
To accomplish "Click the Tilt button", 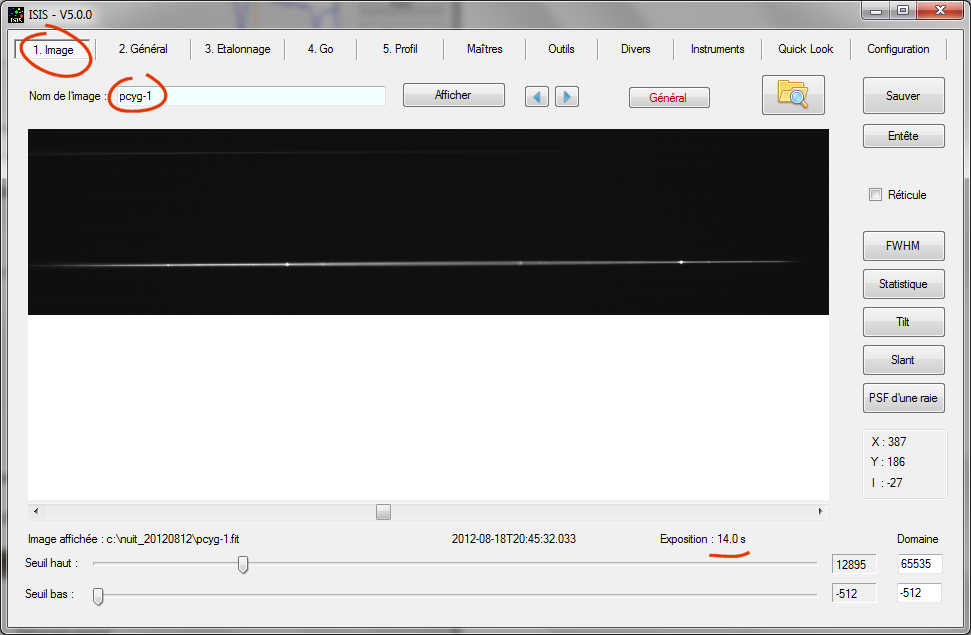I will [904, 322].
